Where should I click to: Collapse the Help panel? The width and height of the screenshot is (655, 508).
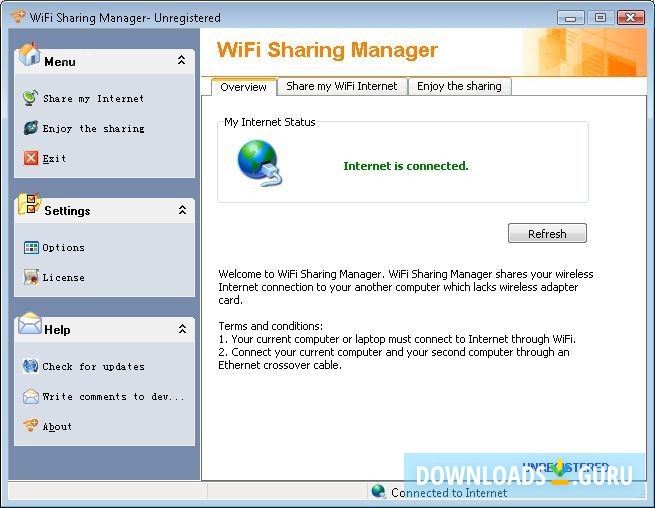tap(182, 329)
